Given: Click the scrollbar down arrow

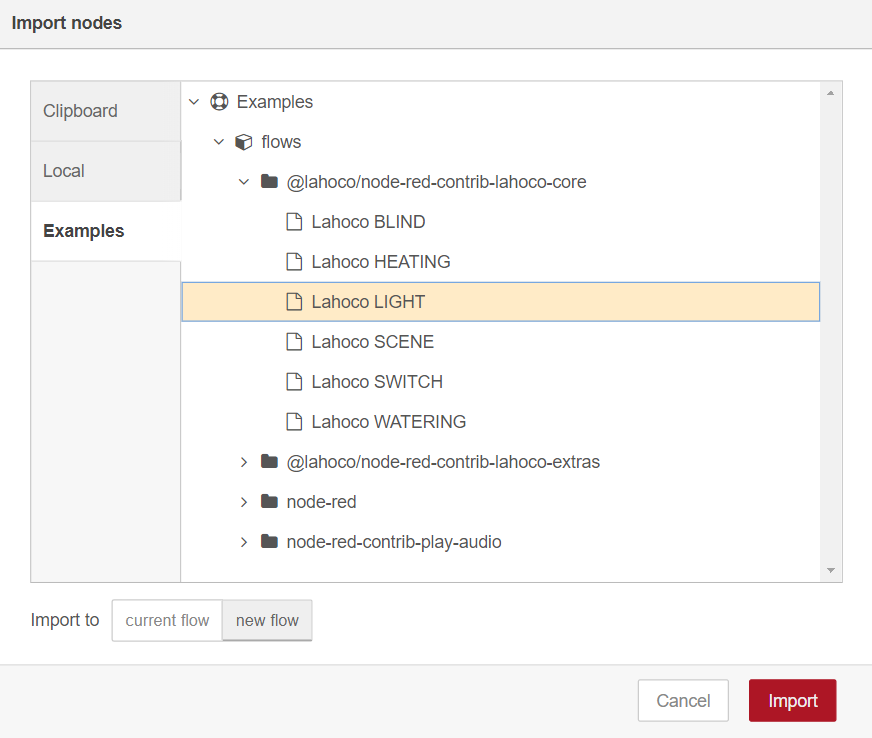Looking at the screenshot, I should point(830,570).
